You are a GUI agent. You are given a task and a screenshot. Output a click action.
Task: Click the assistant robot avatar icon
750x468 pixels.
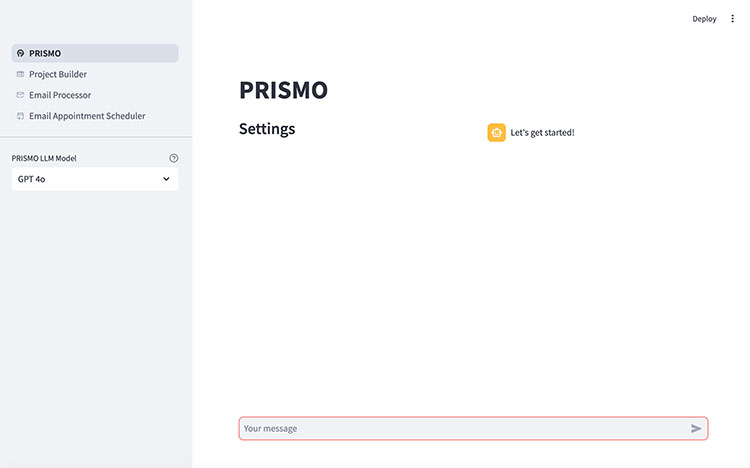pyautogui.click(x=496, y=132)
